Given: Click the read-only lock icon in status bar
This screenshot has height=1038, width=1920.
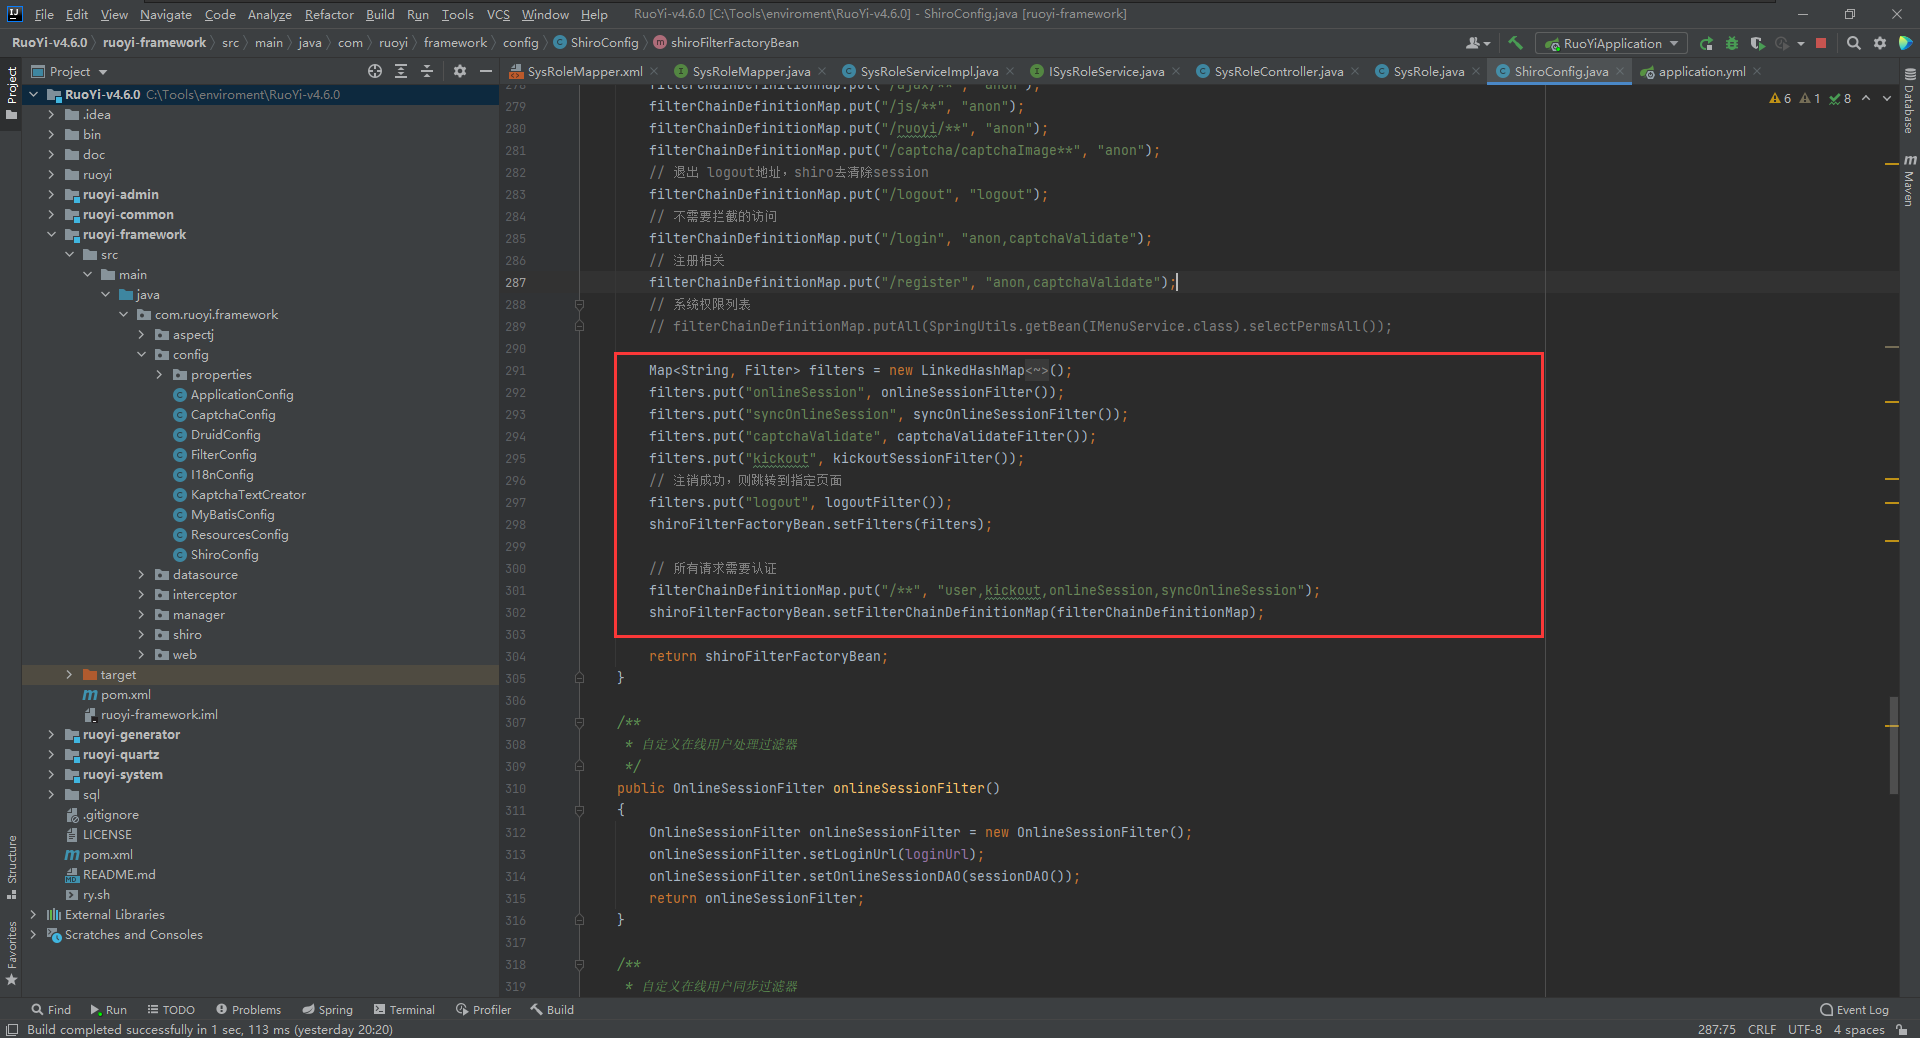Looking at the screenshot, I should point(1901,1029).
